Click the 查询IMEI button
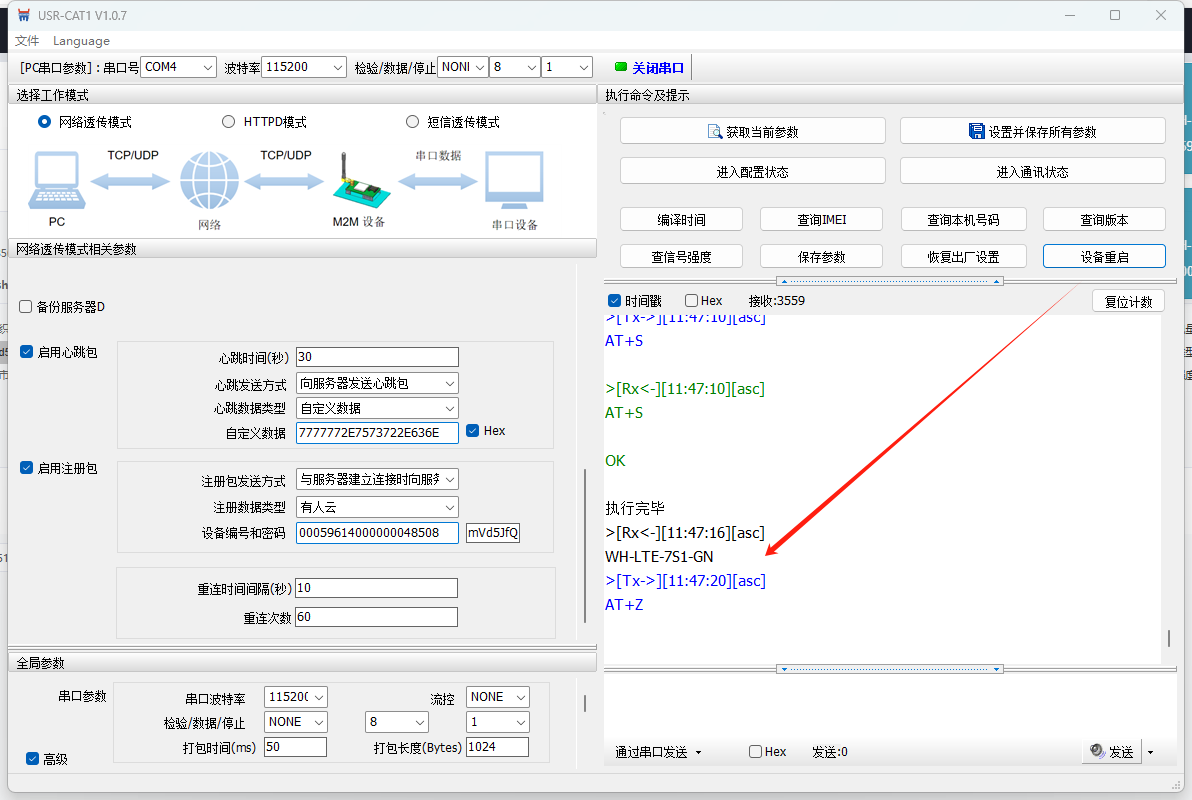This screenshot has width=1192, height=800. click(x=821, y=220)
